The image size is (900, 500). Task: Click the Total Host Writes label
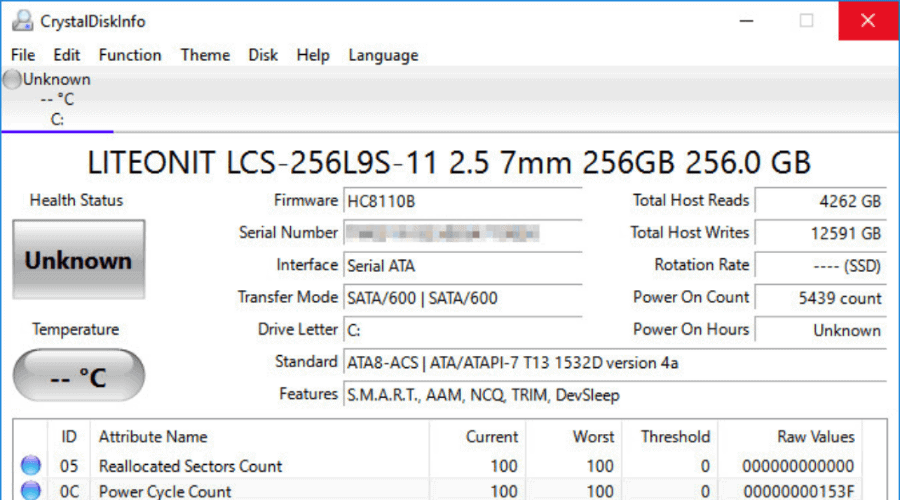coord(689,232)
